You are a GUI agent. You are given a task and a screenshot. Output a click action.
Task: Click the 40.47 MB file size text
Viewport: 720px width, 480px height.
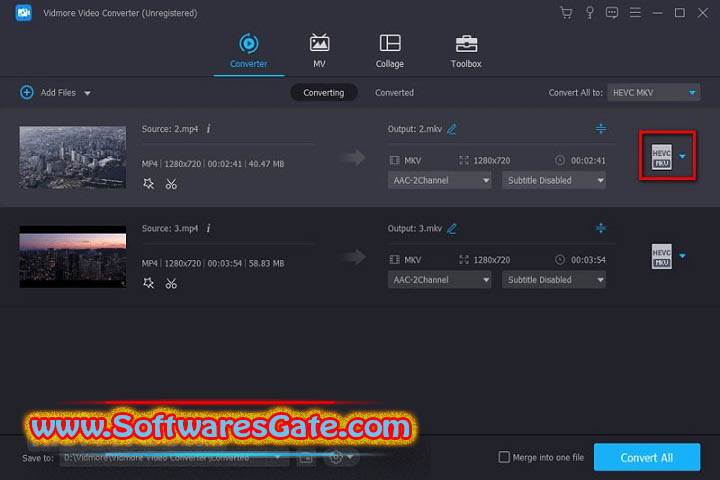tap(266, 164)
